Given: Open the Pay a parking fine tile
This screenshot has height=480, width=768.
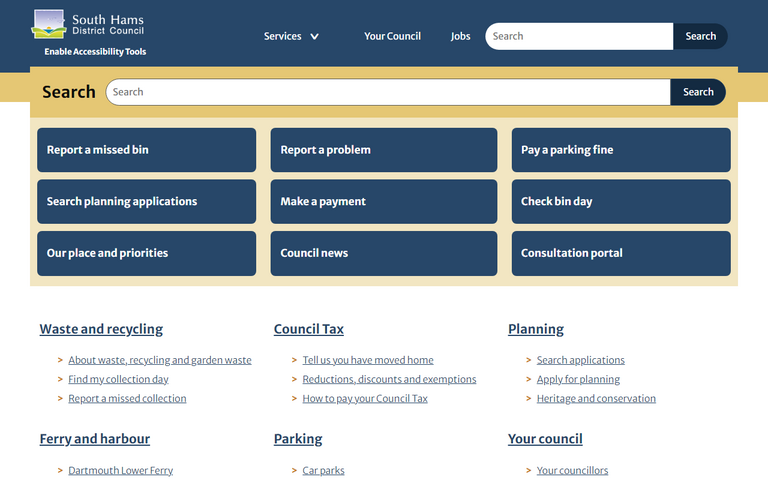Looking at the screenshot, I should pos(620,150).
